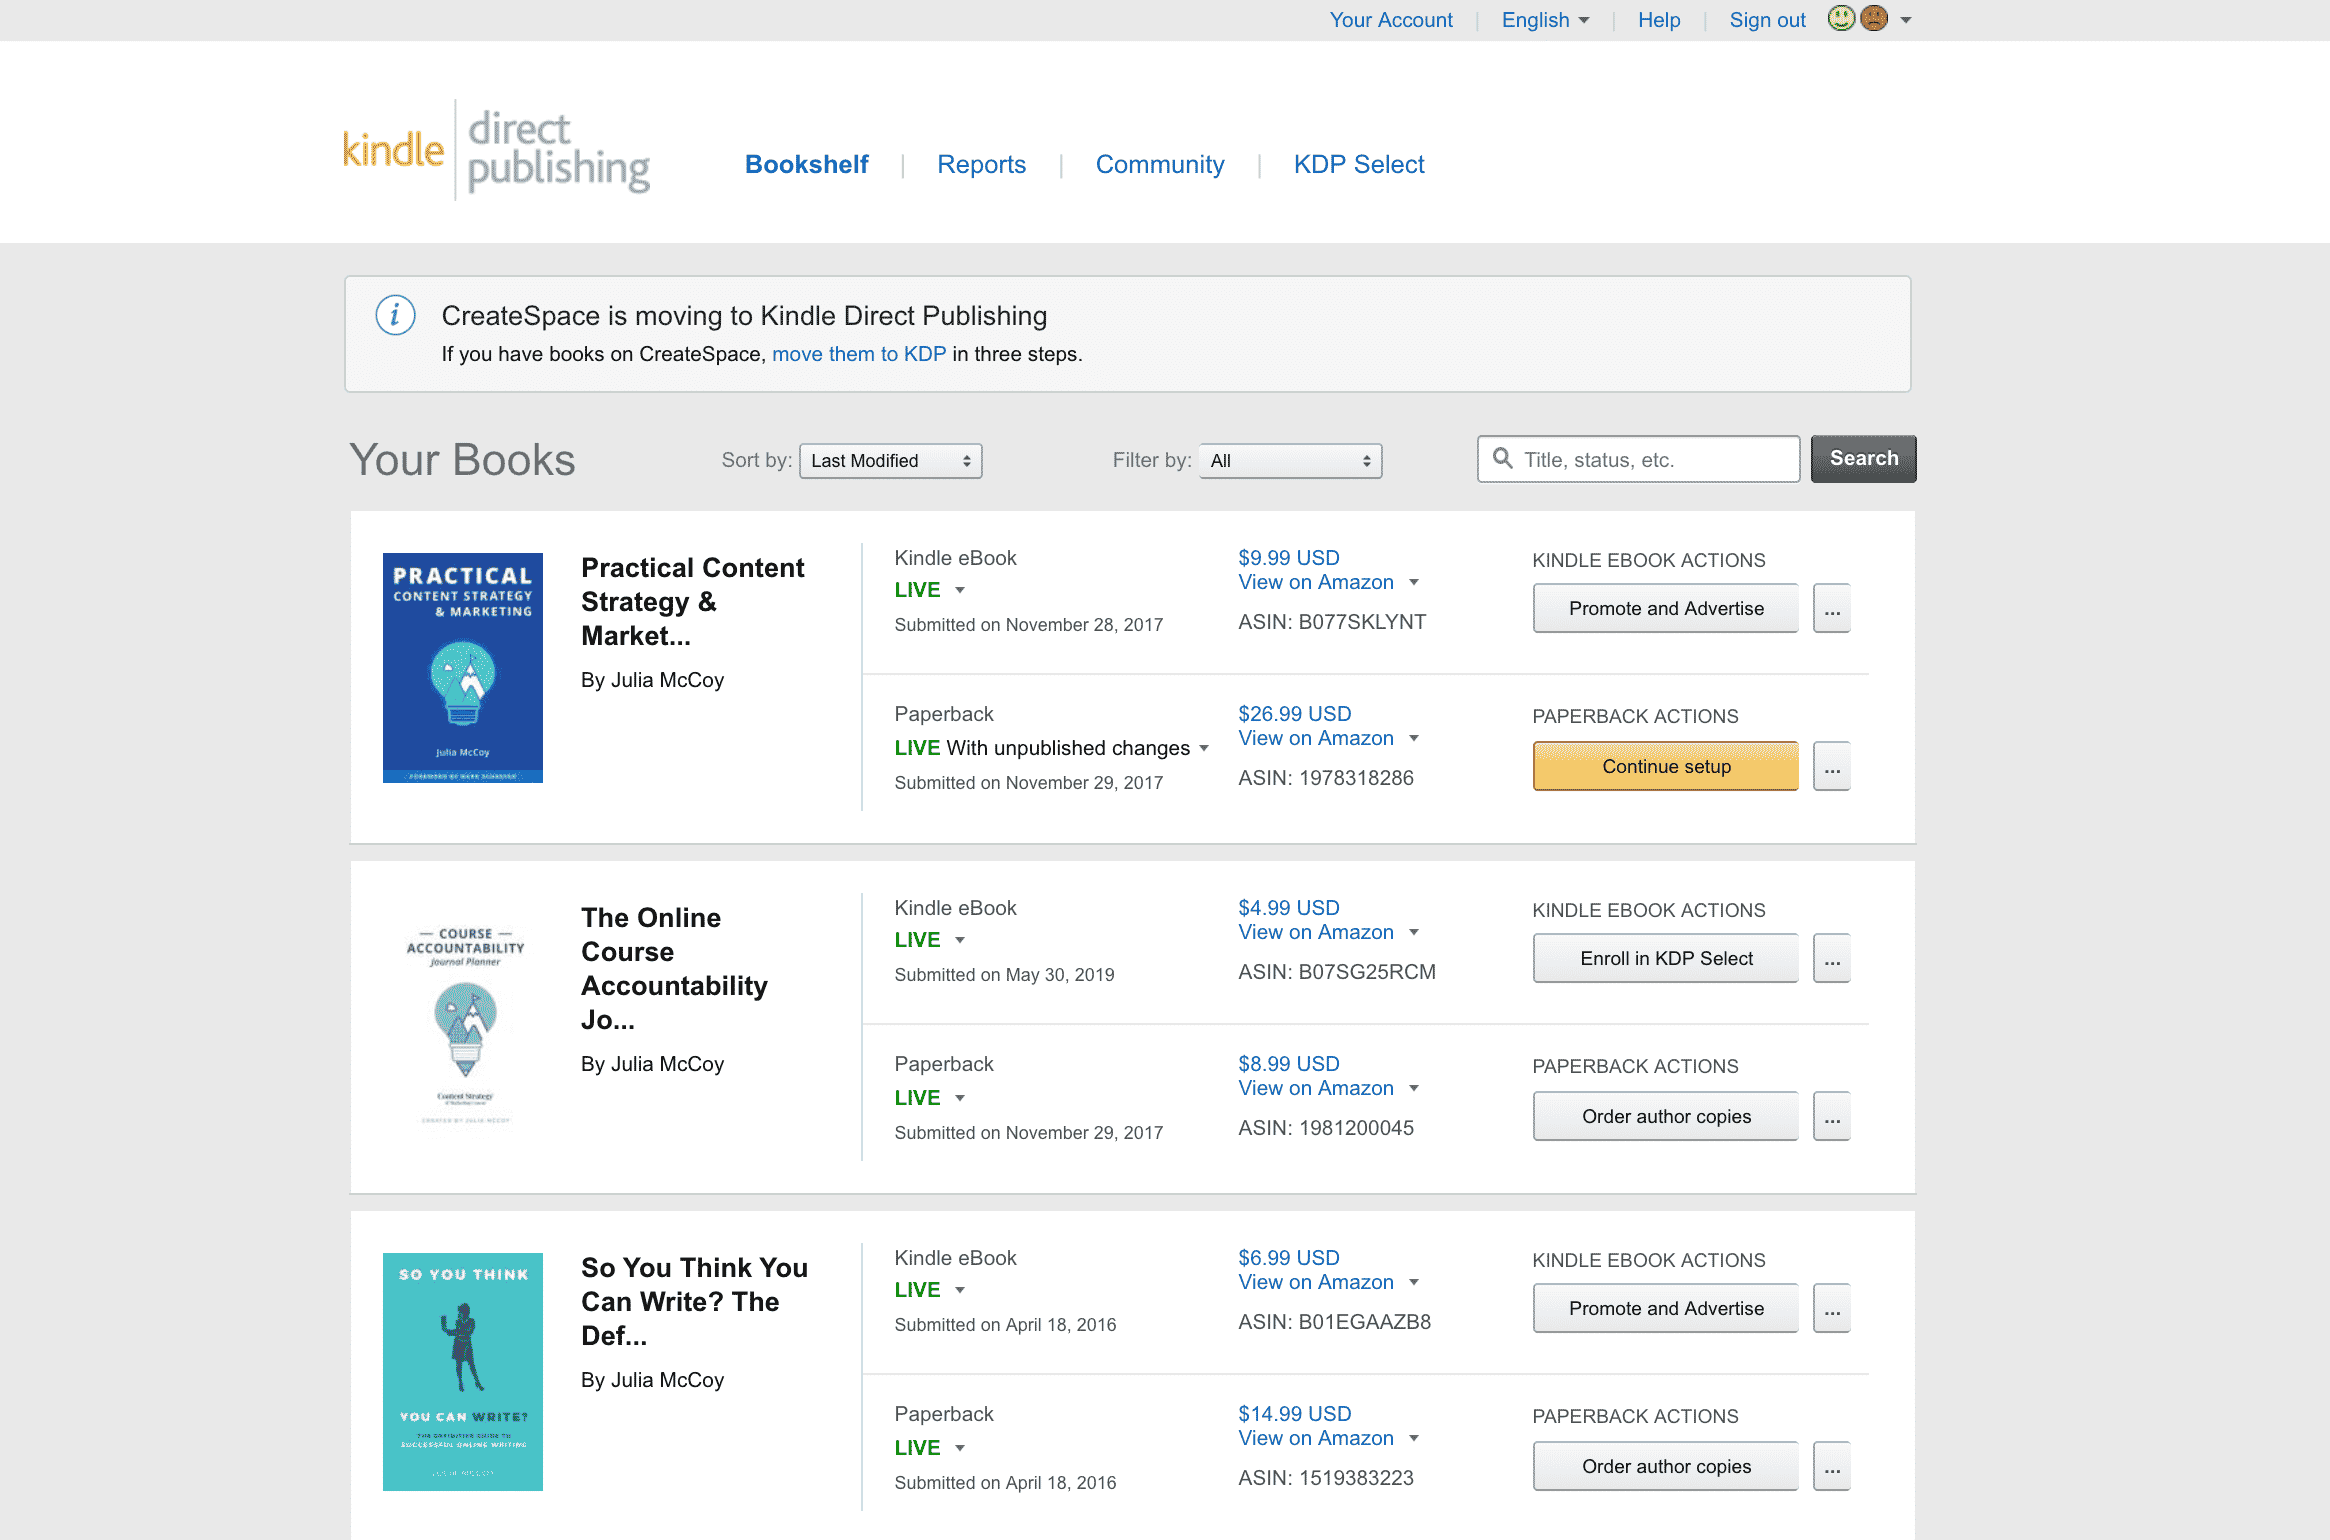The height and width of the screenshot is (1540, 2330).
Task: Open the Community tab
Action: pyautogui.click(x=1160, y=164)
